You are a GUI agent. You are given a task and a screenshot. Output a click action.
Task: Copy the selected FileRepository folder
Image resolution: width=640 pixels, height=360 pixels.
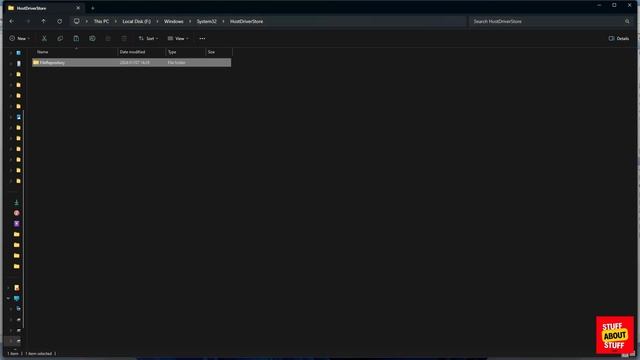tap(60, 38)
